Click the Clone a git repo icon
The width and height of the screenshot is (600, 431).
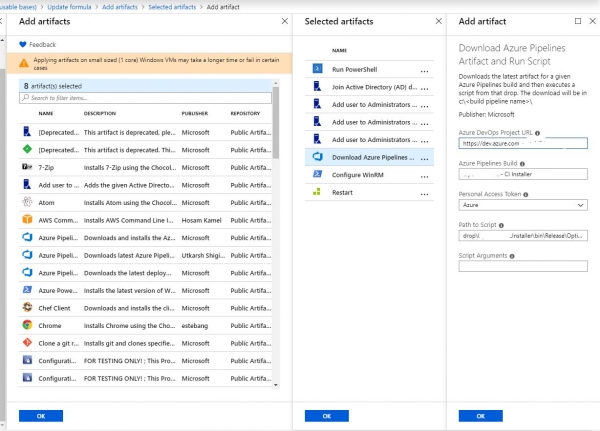(x=26, y=343)
